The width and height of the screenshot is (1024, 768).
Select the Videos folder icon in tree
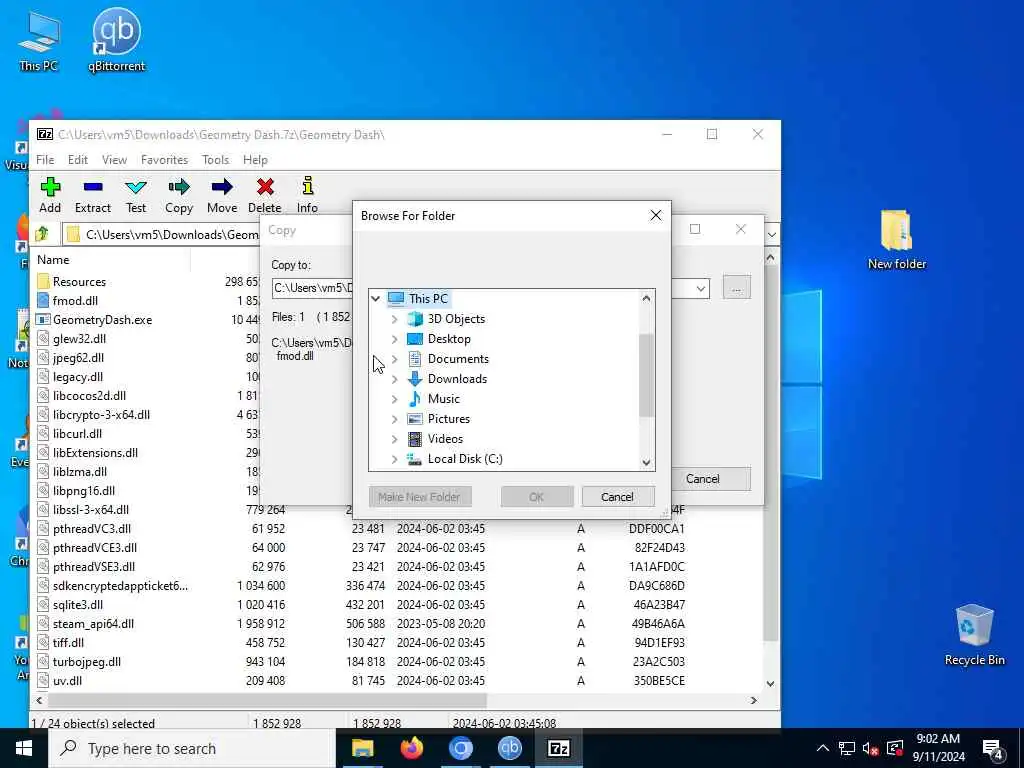(x=415, y=439)
